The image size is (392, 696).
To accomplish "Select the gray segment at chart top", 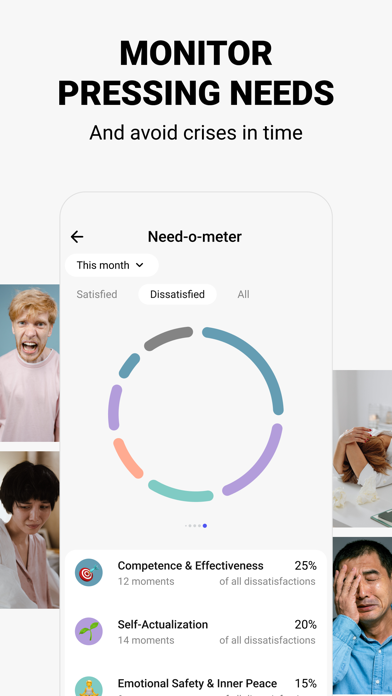I will 167,337.
